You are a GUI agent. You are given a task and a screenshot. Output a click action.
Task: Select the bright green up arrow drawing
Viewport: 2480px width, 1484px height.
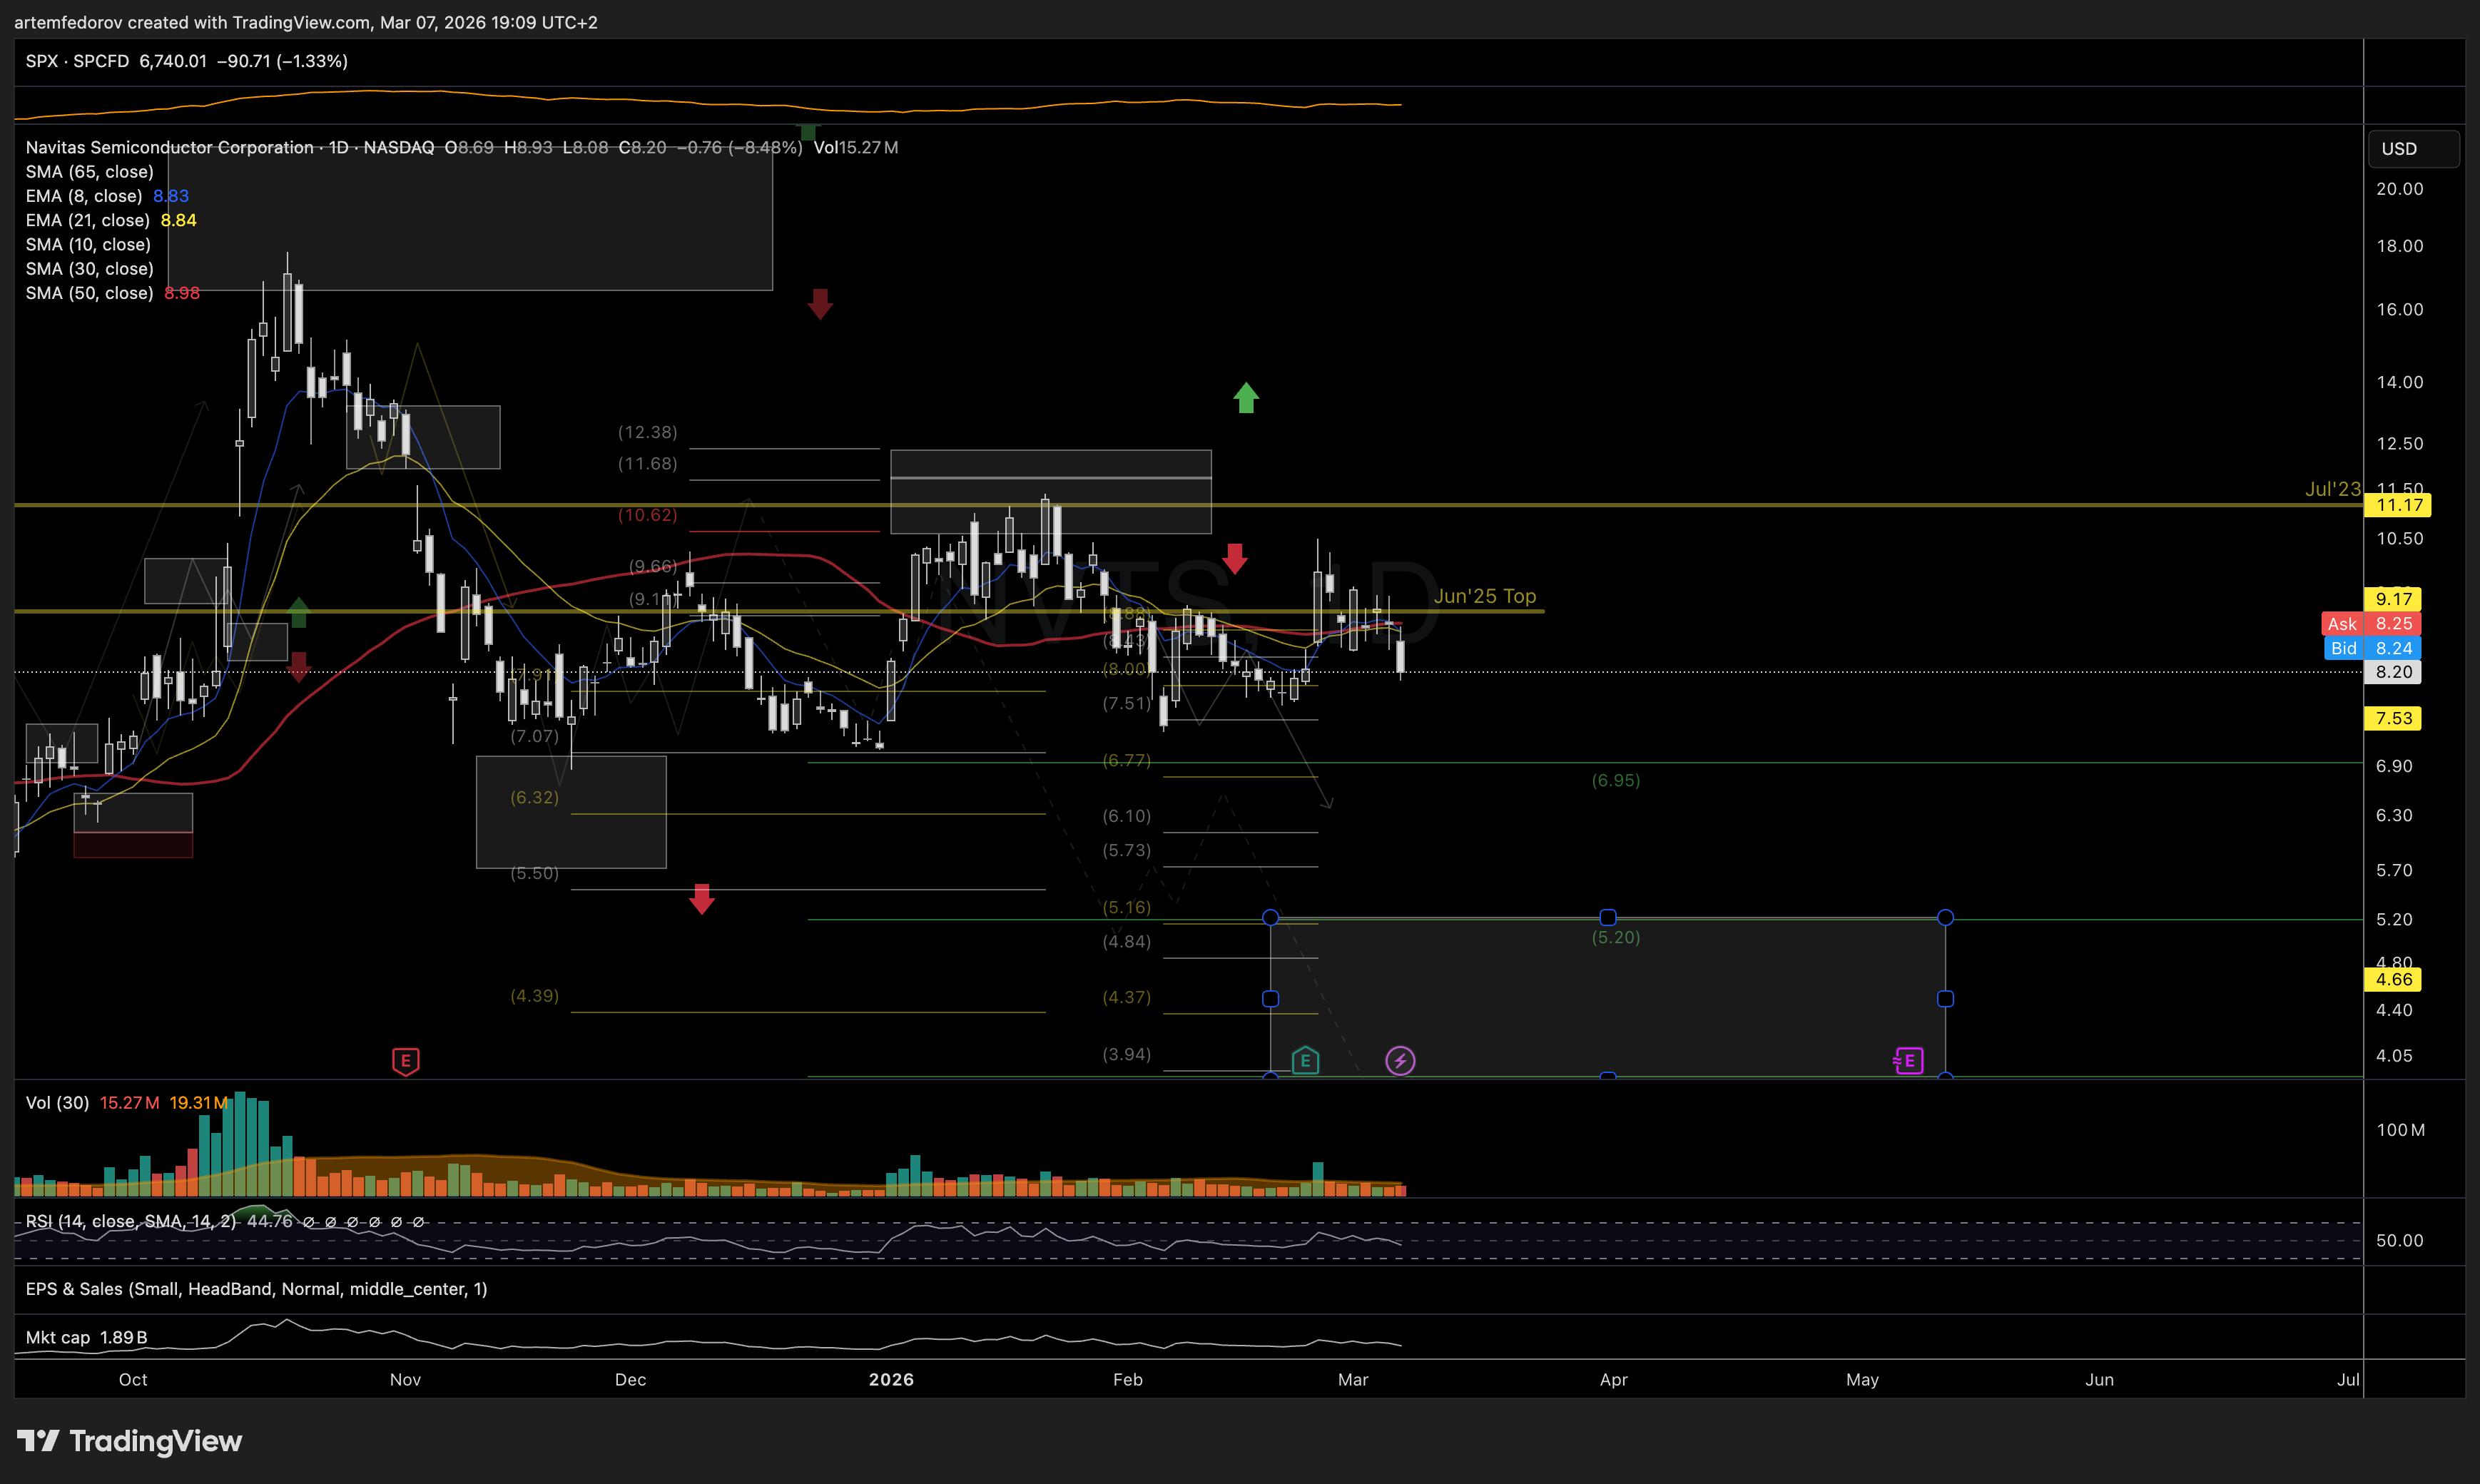click(x=1246, y=397)
